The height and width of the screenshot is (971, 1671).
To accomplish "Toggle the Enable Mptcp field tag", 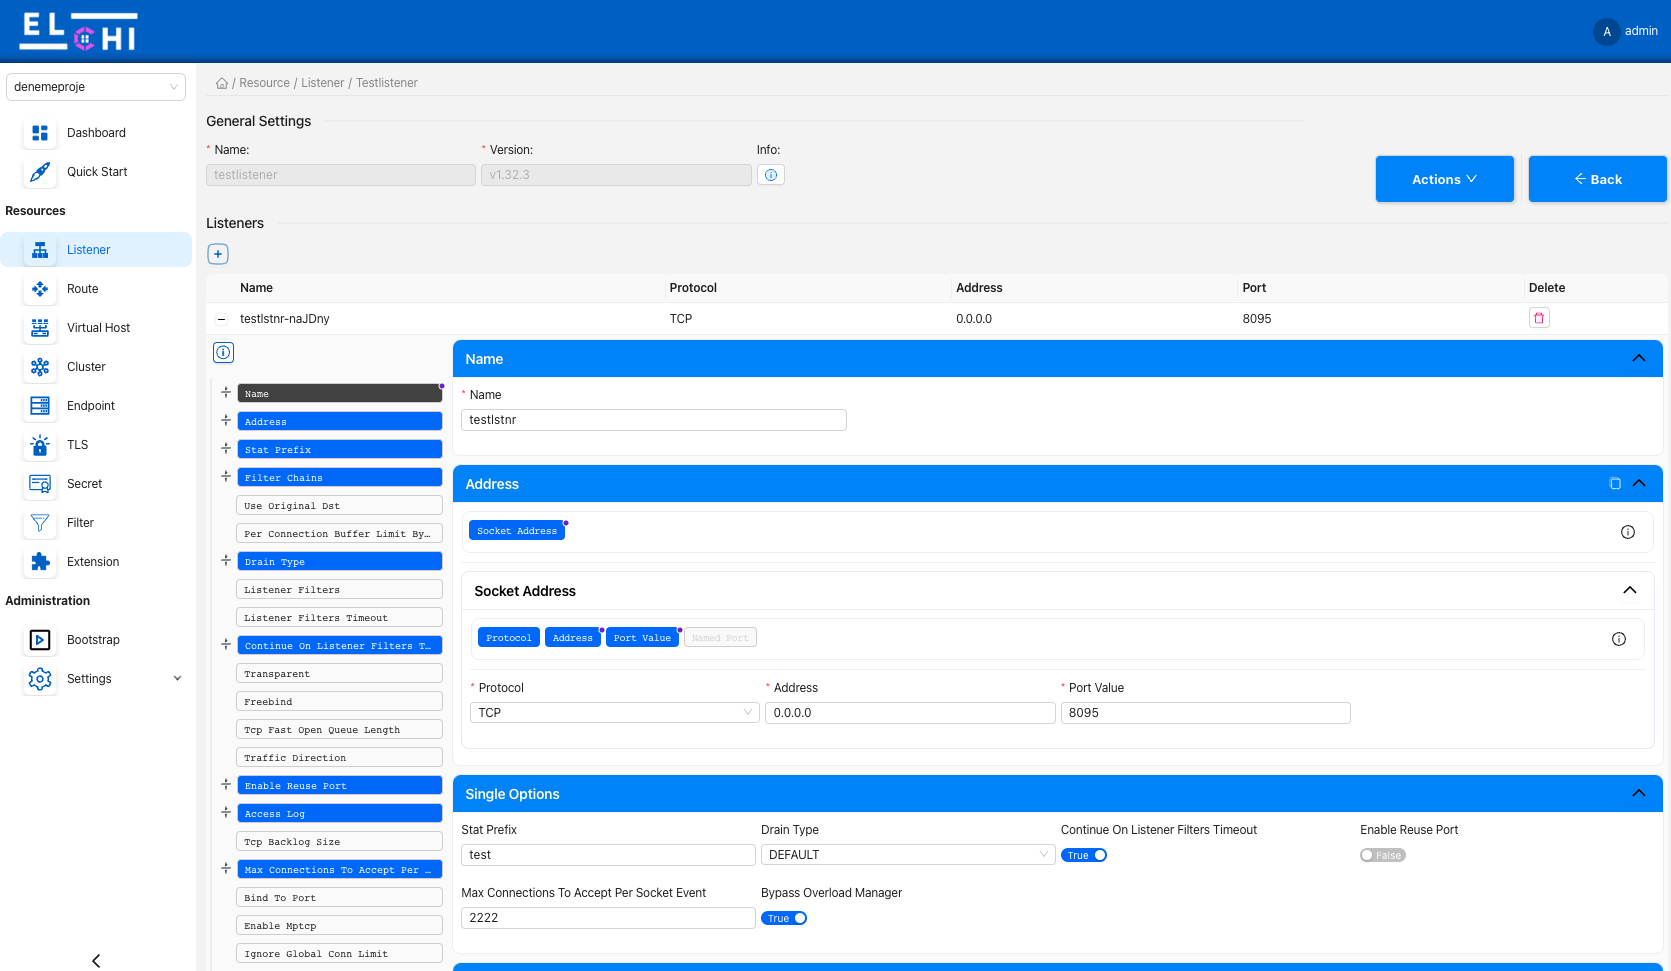I will tap(339, 926).
